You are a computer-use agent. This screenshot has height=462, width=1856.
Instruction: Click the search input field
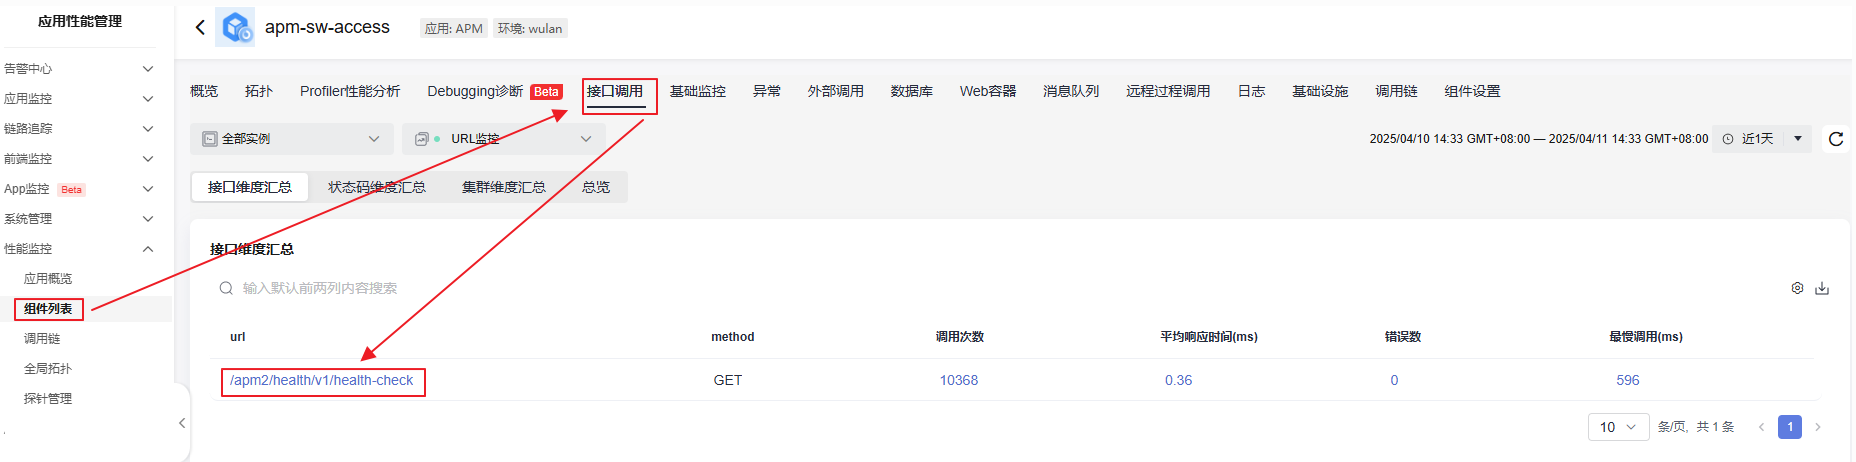click(x=320, y=288)
